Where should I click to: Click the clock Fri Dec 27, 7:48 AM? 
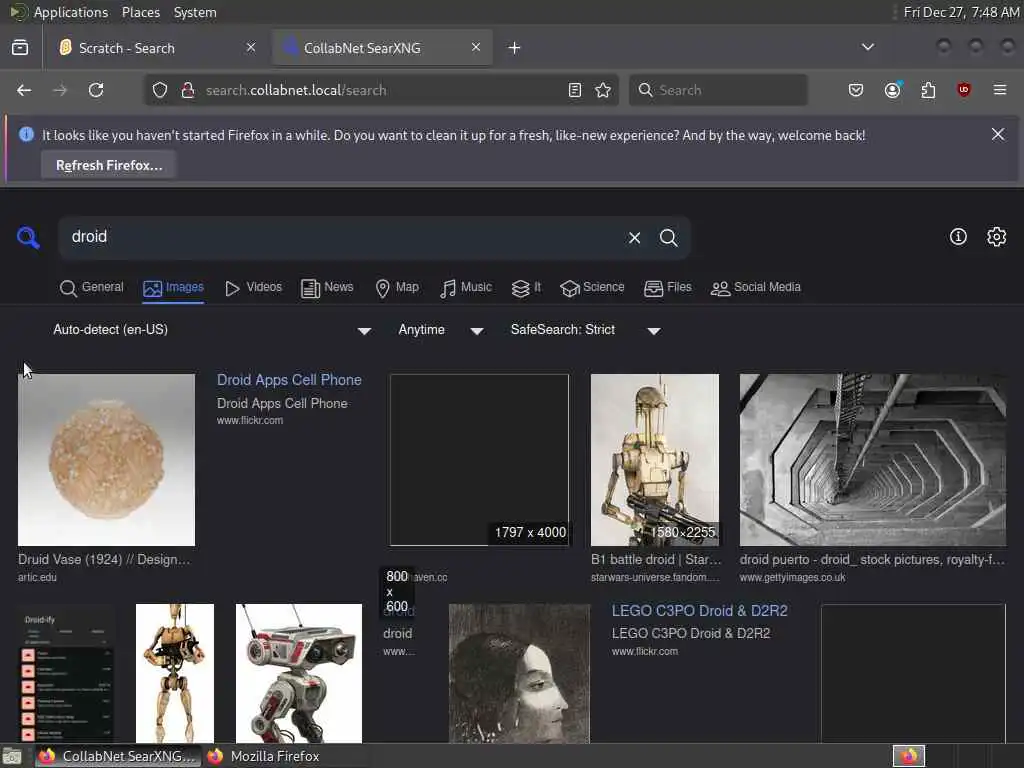click(x=961, y=12)
